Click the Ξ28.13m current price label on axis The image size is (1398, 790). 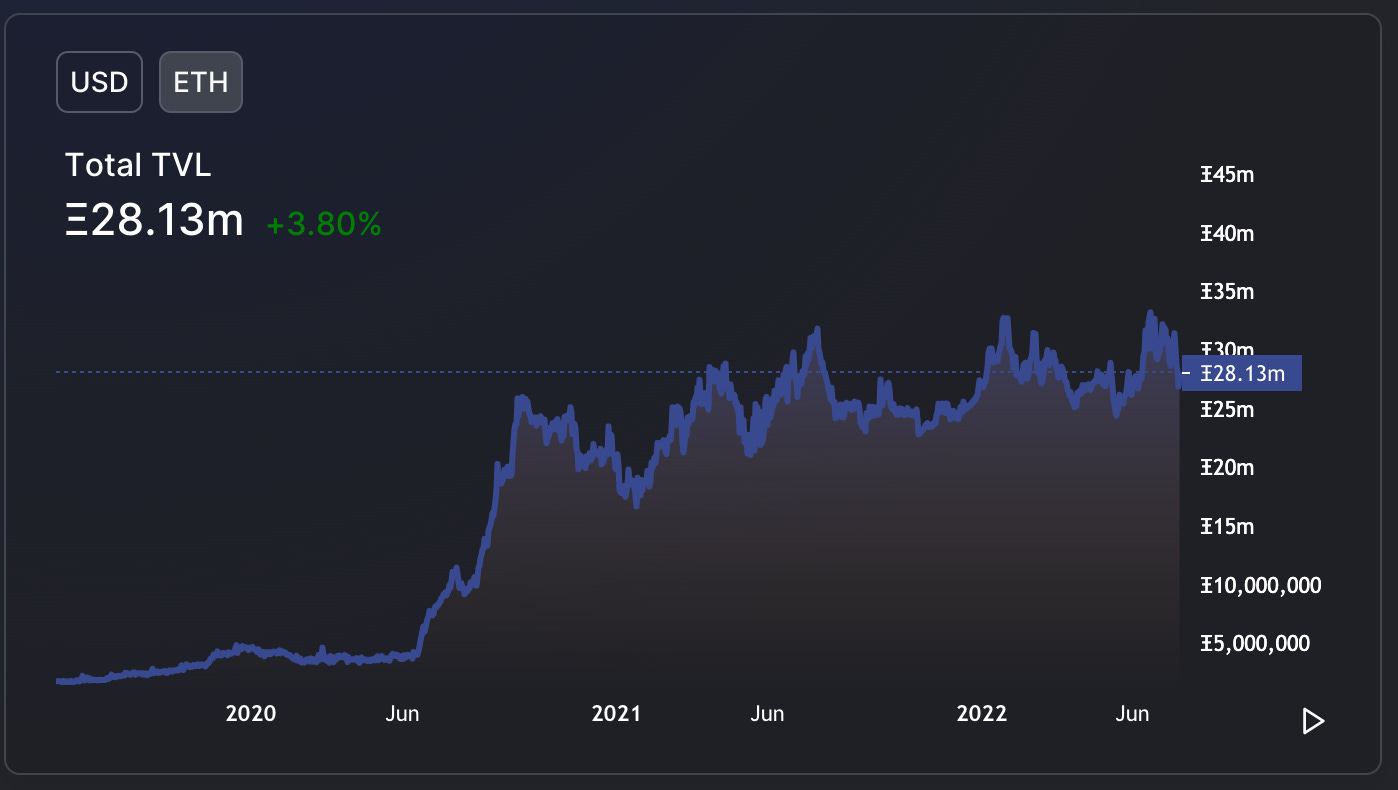point(1242,374)
